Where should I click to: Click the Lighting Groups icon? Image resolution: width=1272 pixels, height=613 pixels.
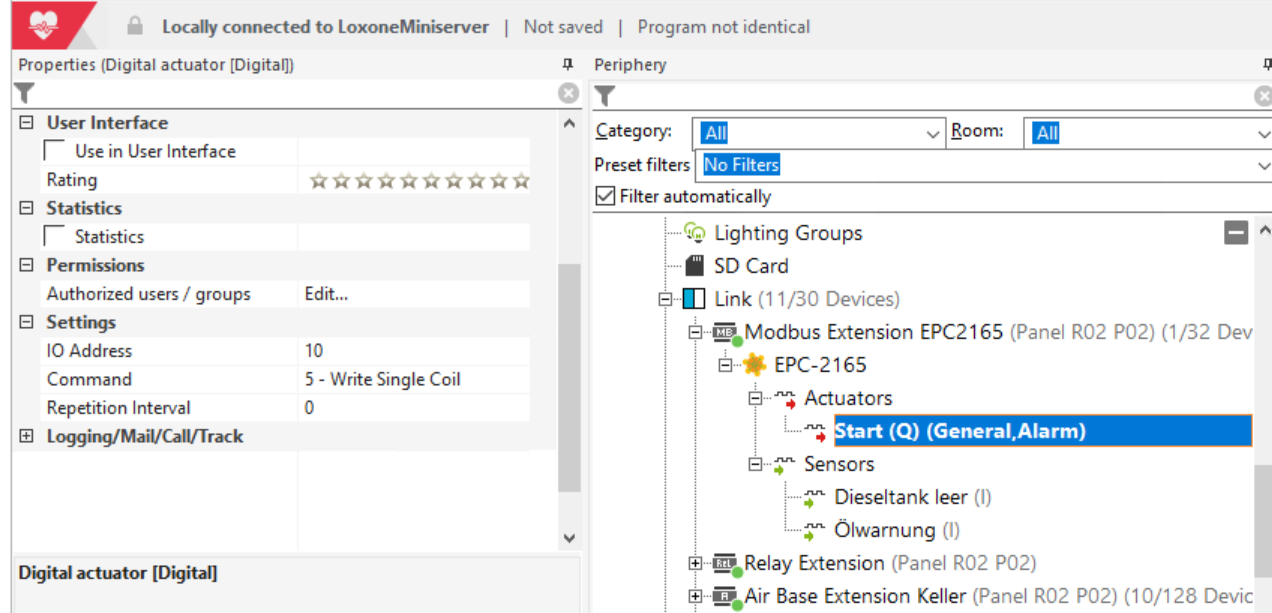click(x=695, y=233)
